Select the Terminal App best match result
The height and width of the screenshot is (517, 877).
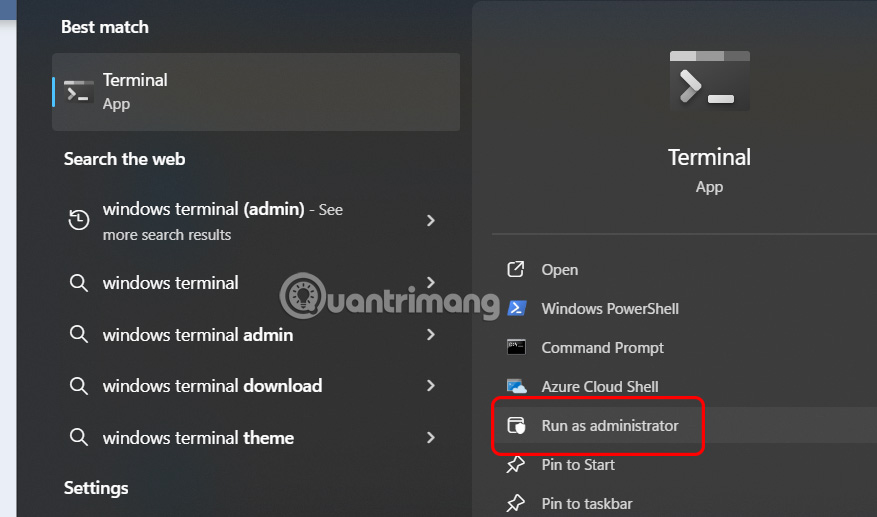tap(255, 91)
